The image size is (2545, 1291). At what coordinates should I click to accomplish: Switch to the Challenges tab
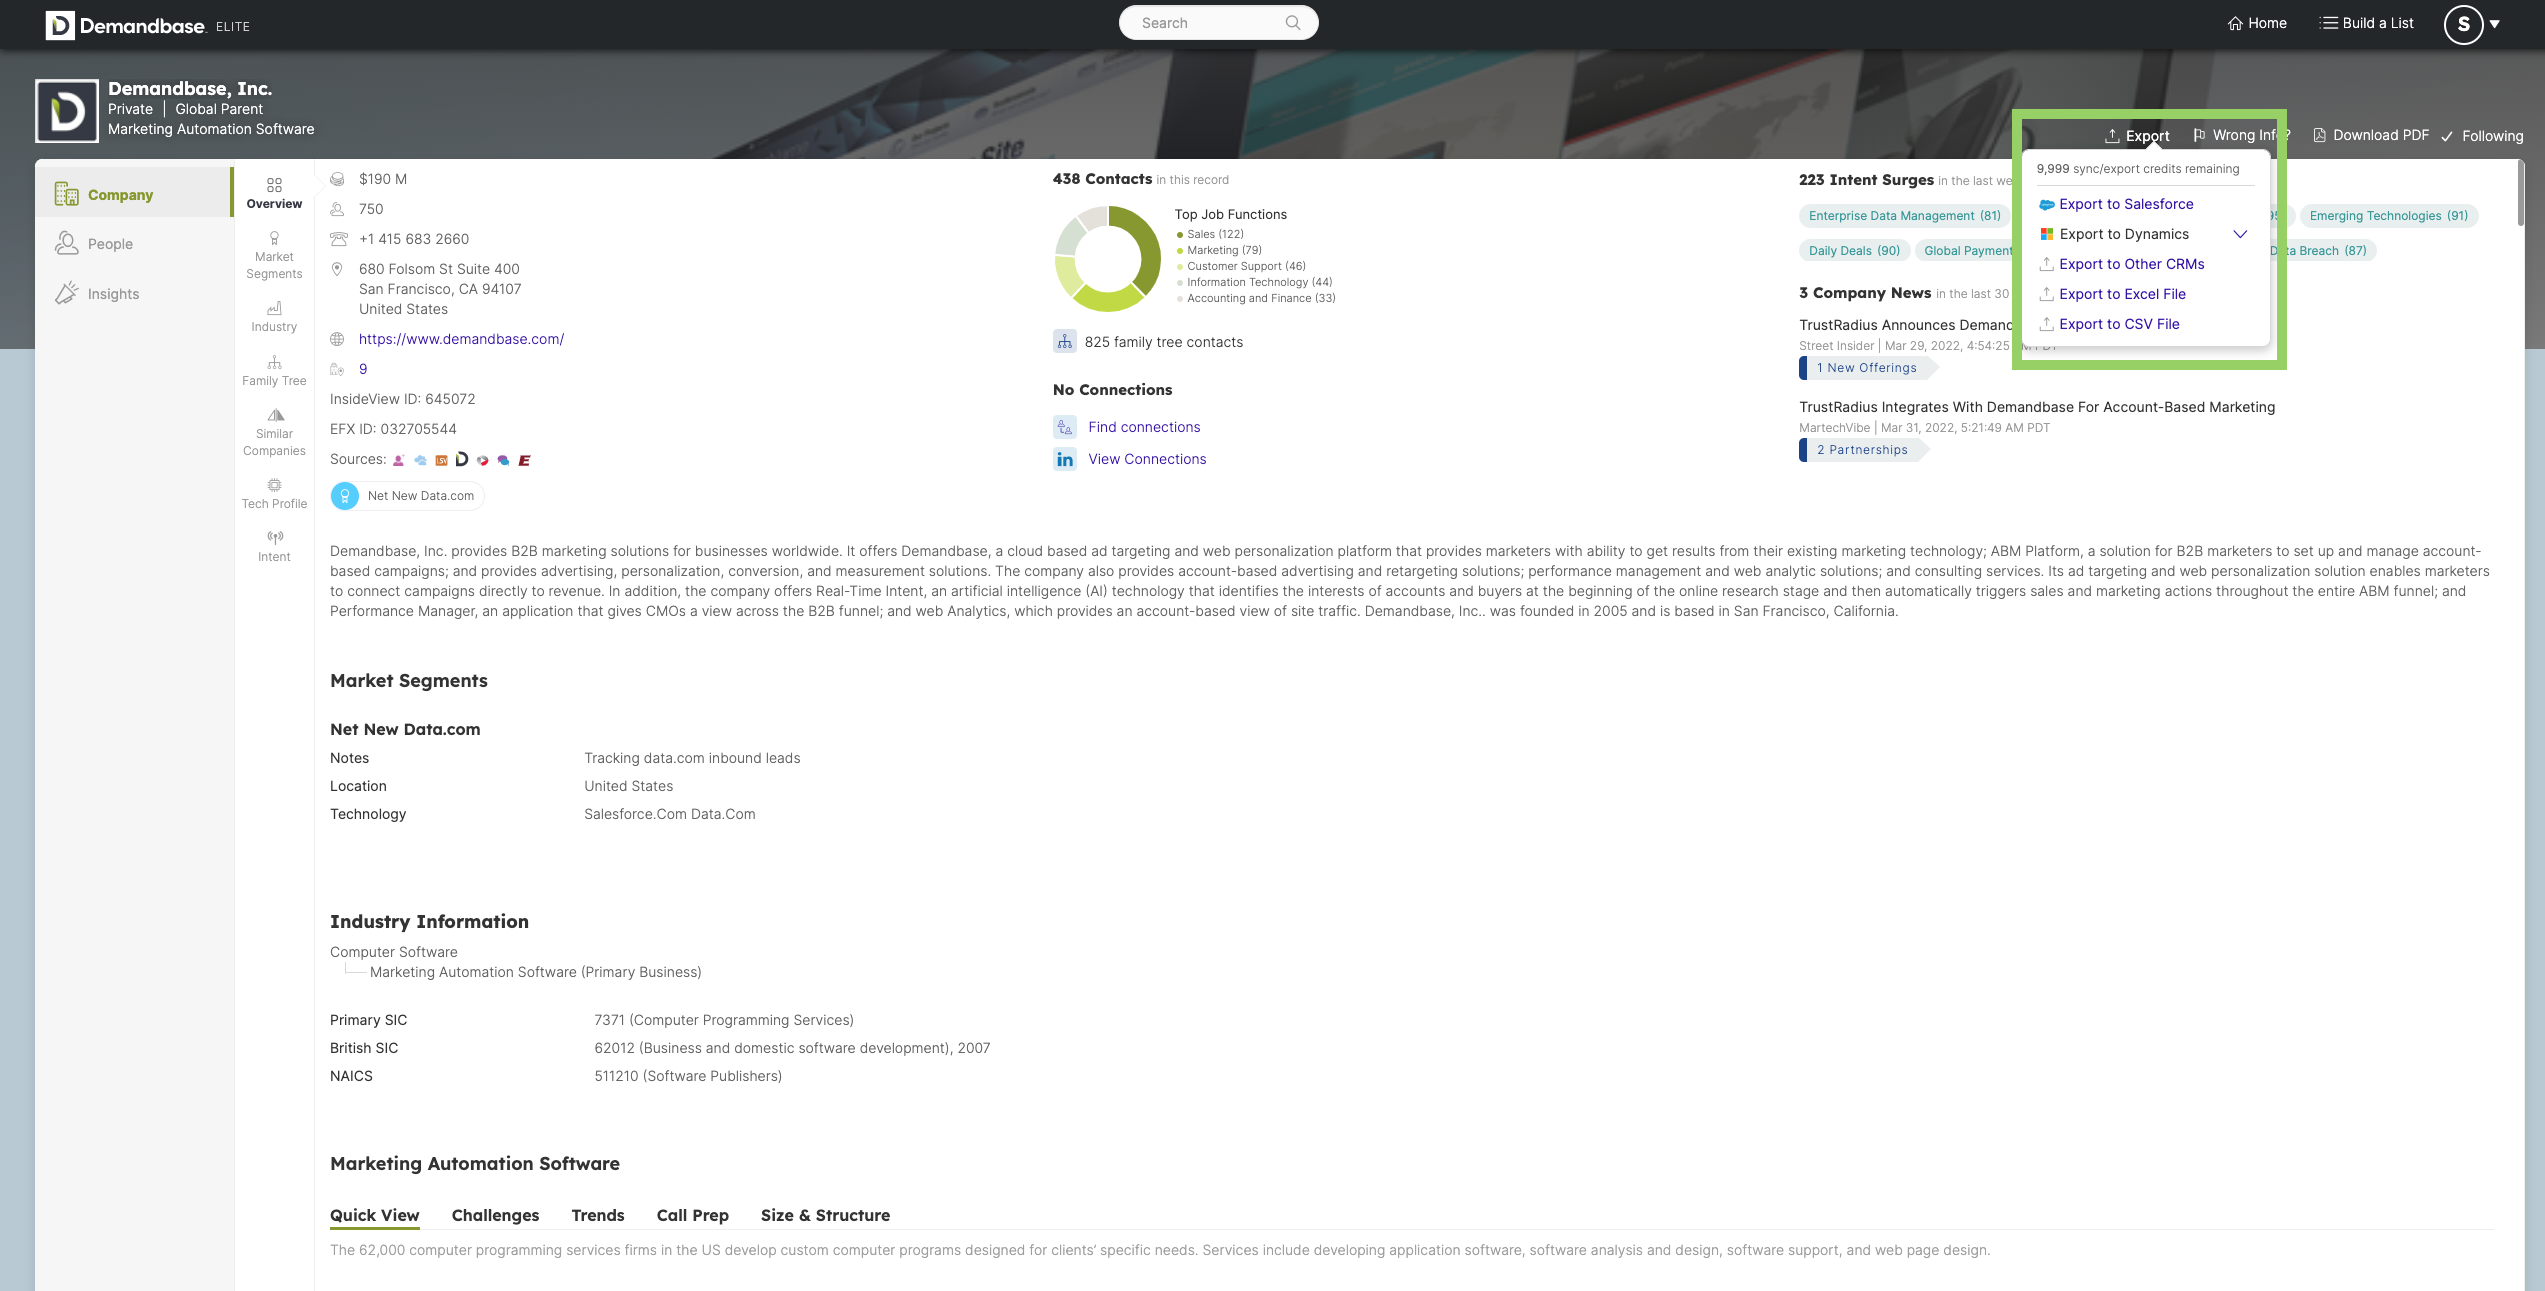point(495,1215)
